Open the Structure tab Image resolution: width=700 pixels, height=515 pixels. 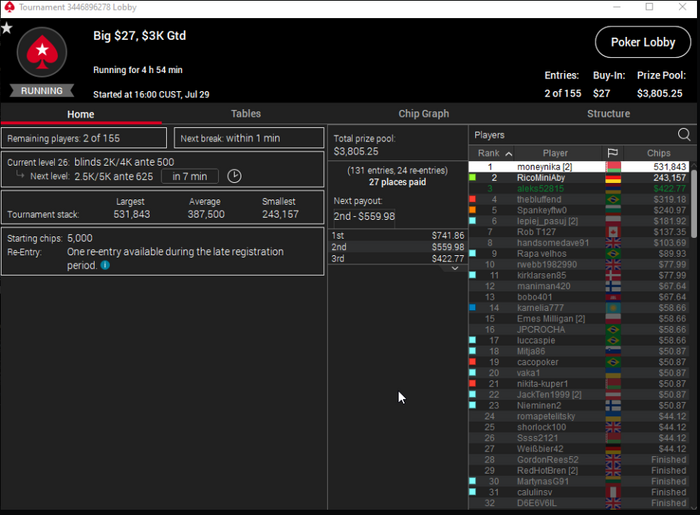tap(608, 114)
